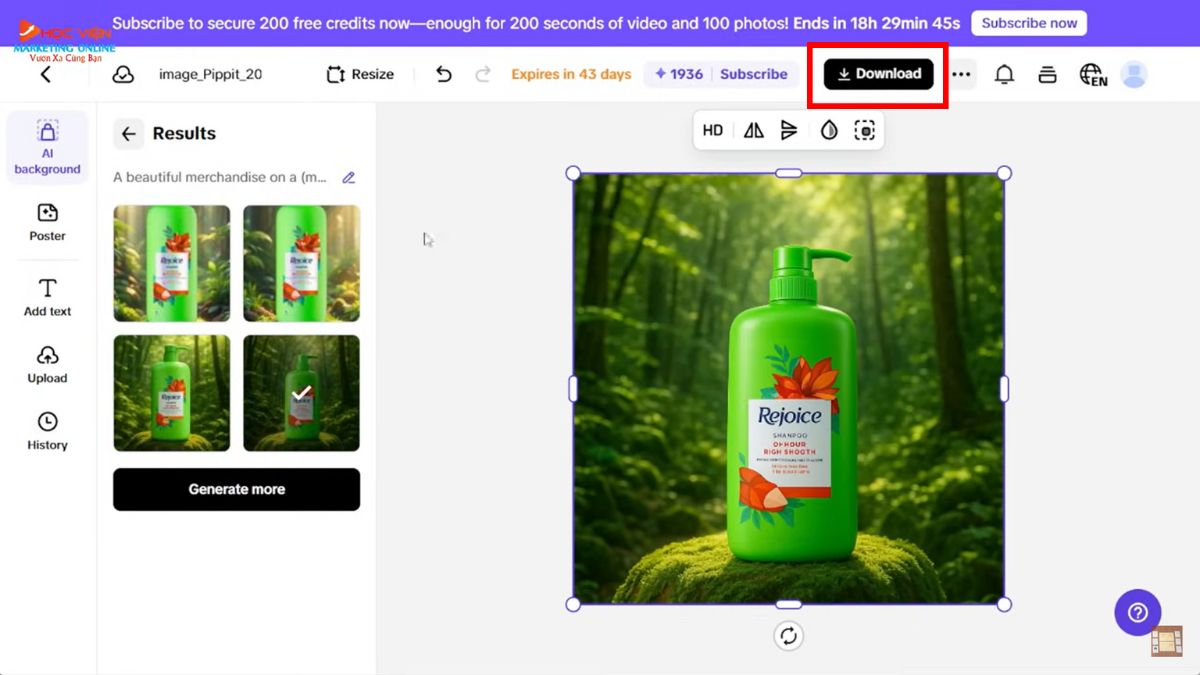Viewport: 1200px width, 675px height.
Task: Open the EN language selector
Action: click(1093, 74)
